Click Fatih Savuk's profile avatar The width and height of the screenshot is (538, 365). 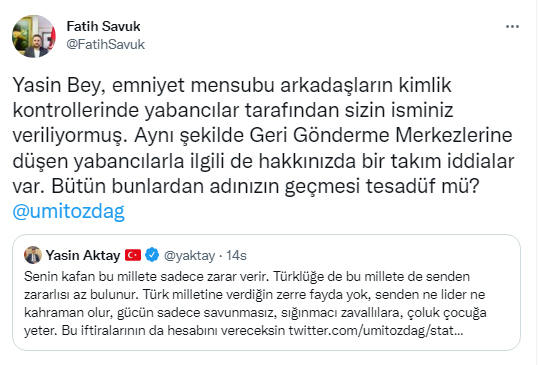[34, 36]
